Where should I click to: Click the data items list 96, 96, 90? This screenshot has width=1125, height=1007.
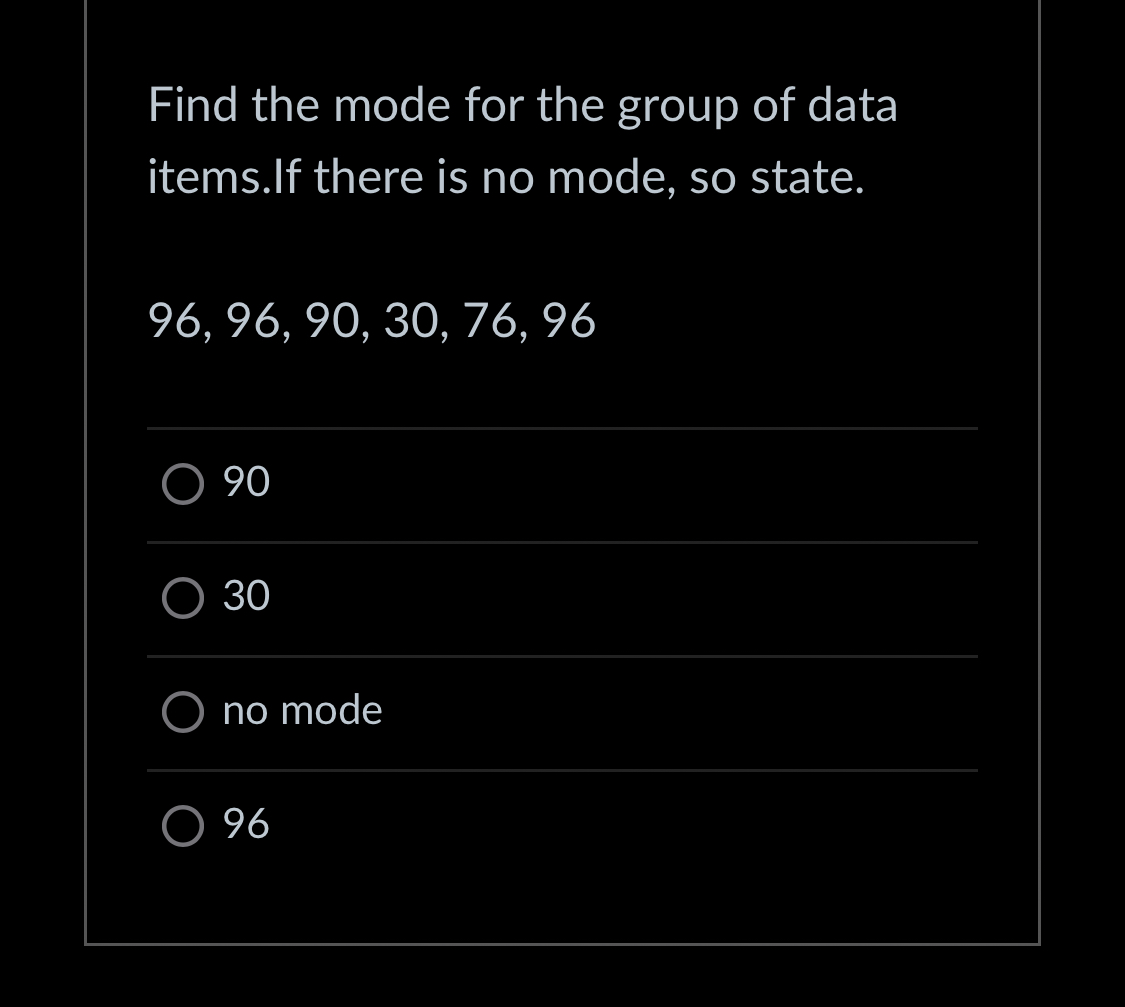[x=371, y=321]
